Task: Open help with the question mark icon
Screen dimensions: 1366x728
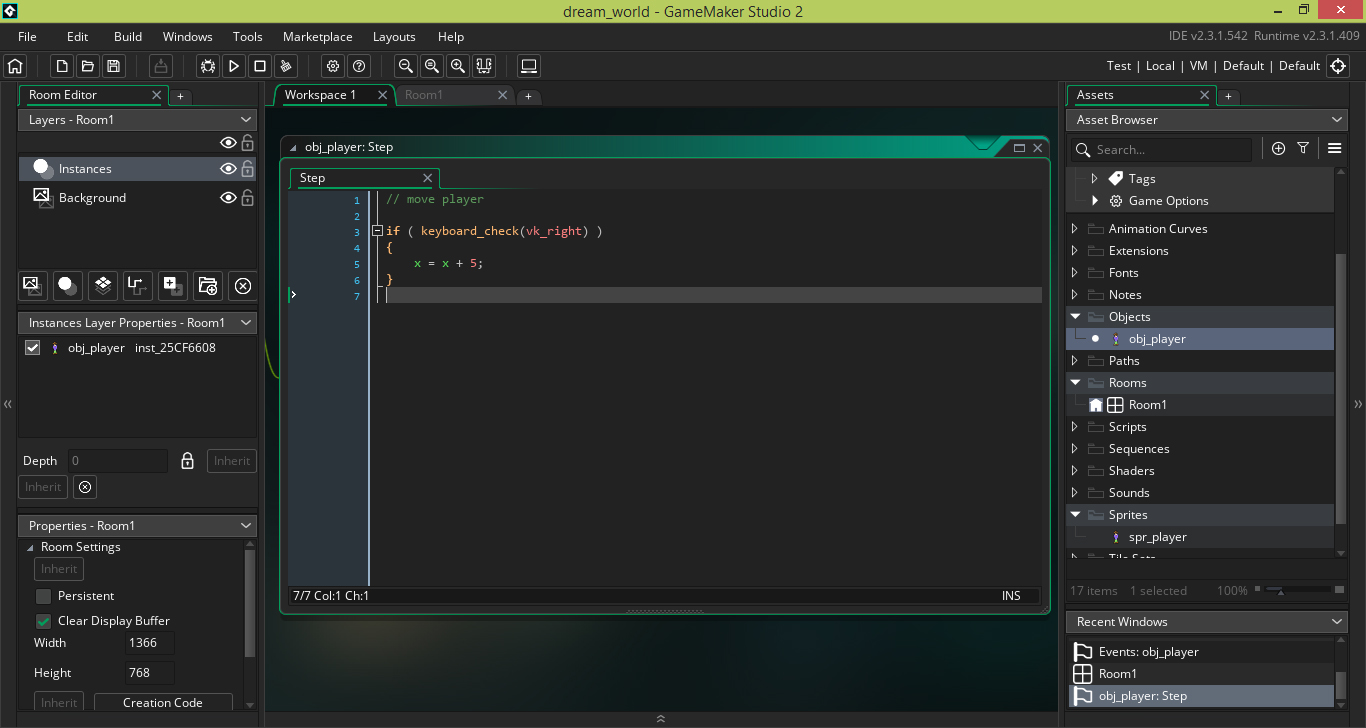Action: [359, 66]
